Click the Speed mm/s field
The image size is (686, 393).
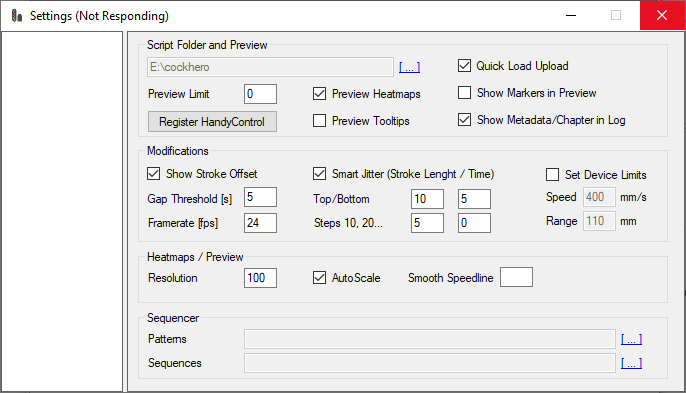click(x=599, y=197)
